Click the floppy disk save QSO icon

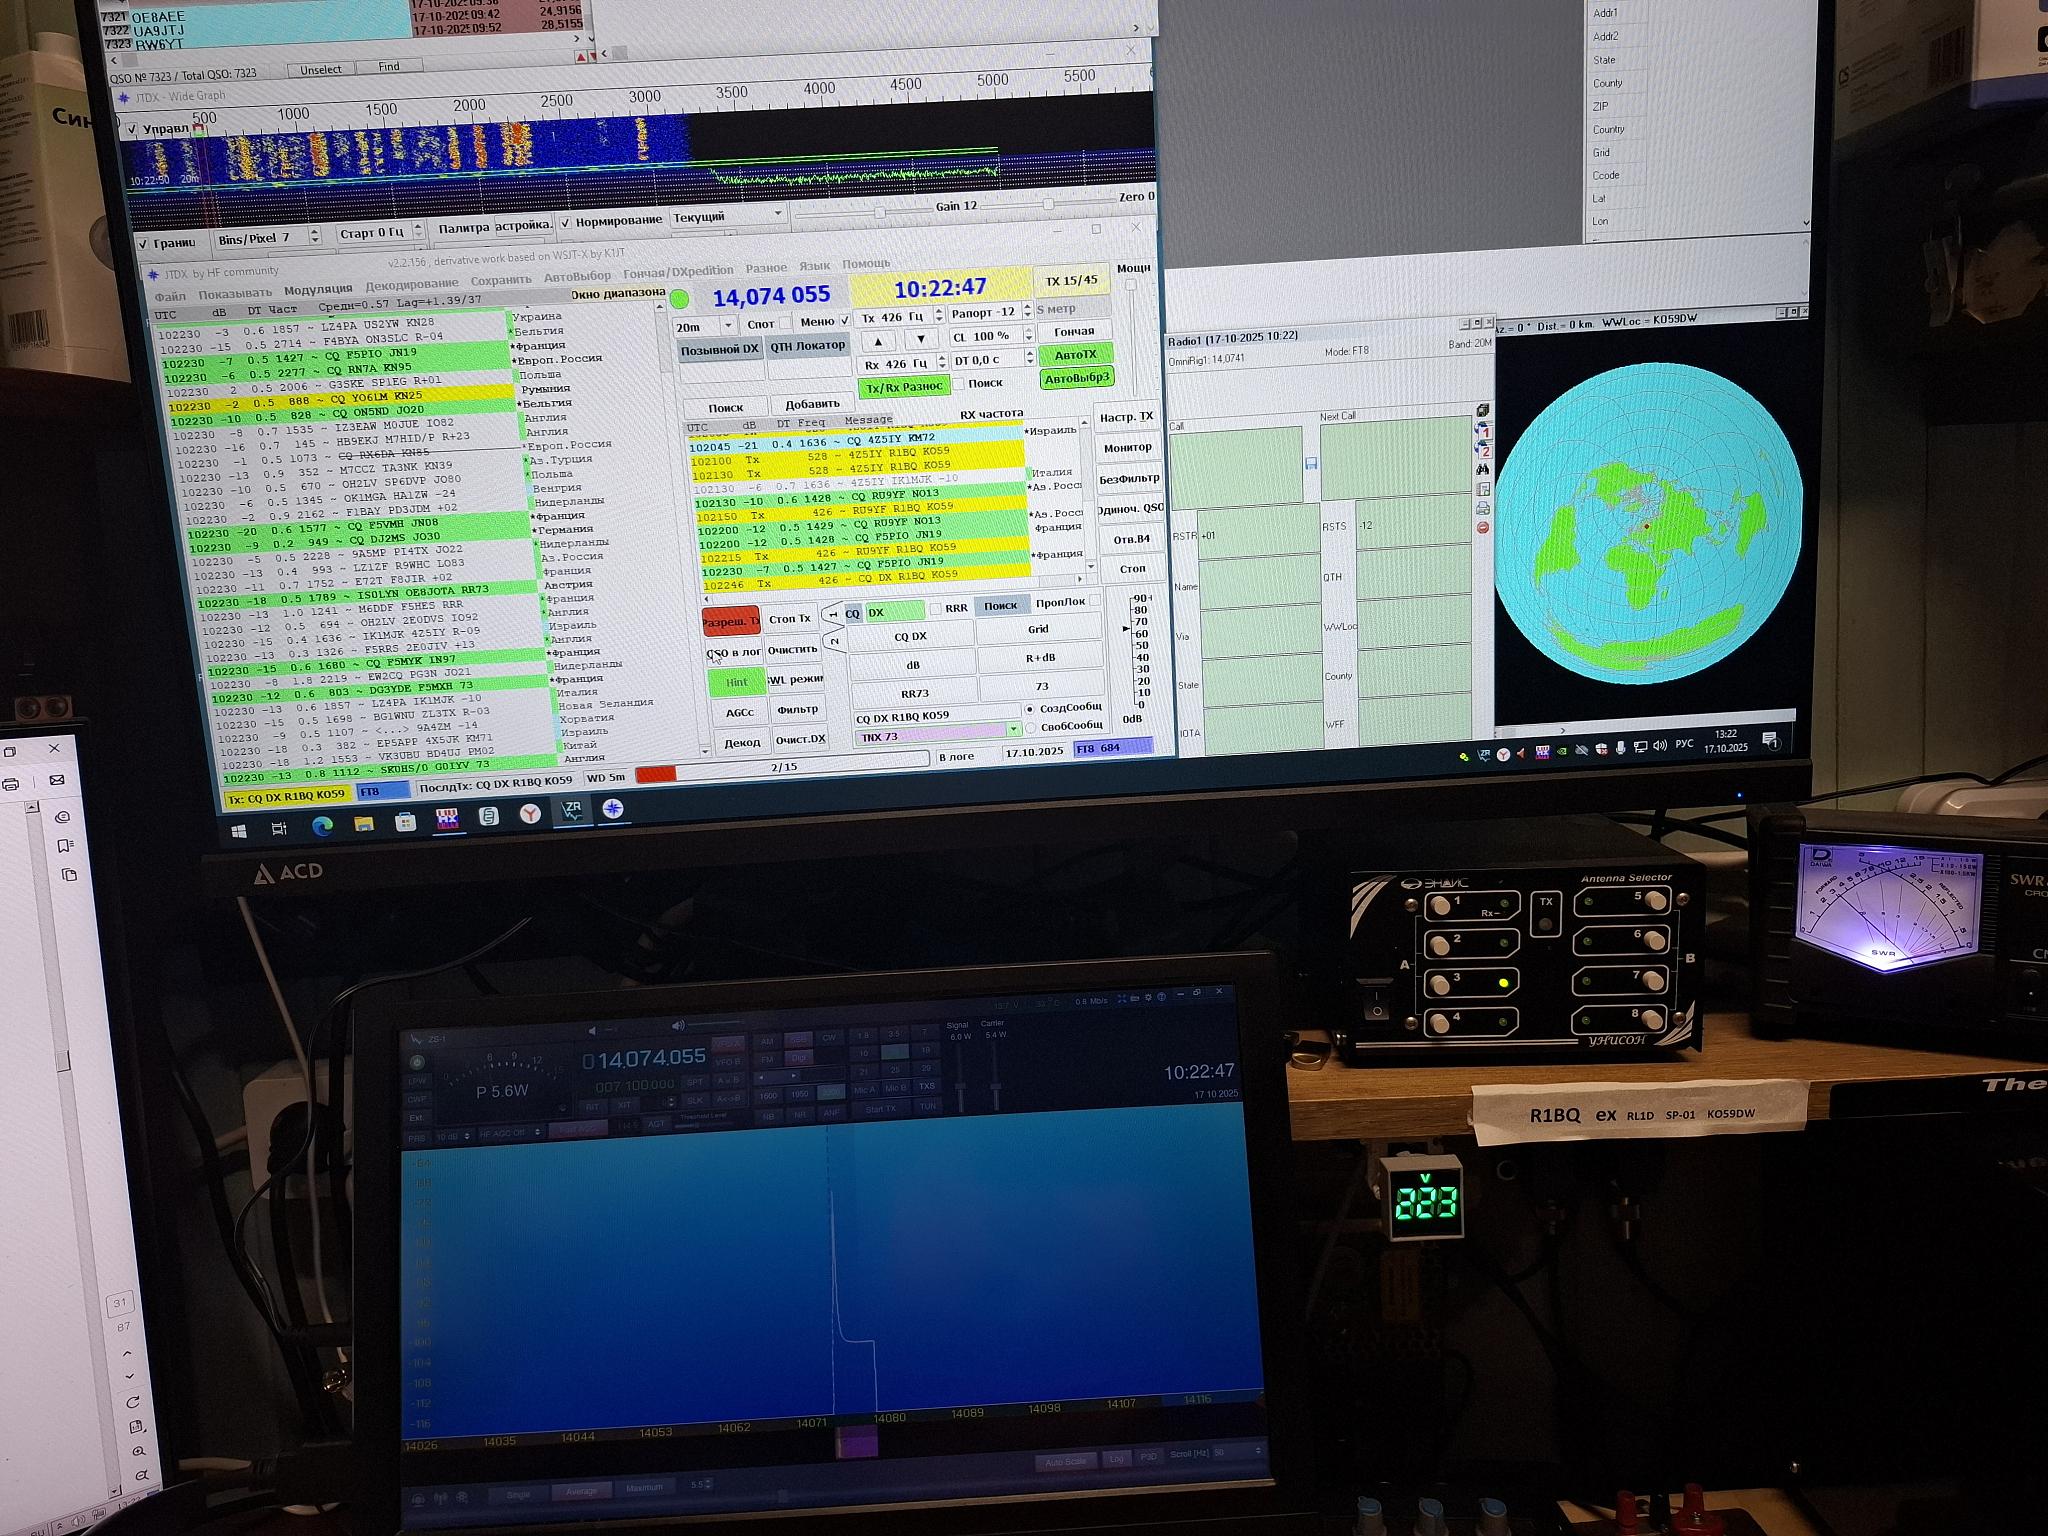coord(1311,463)
